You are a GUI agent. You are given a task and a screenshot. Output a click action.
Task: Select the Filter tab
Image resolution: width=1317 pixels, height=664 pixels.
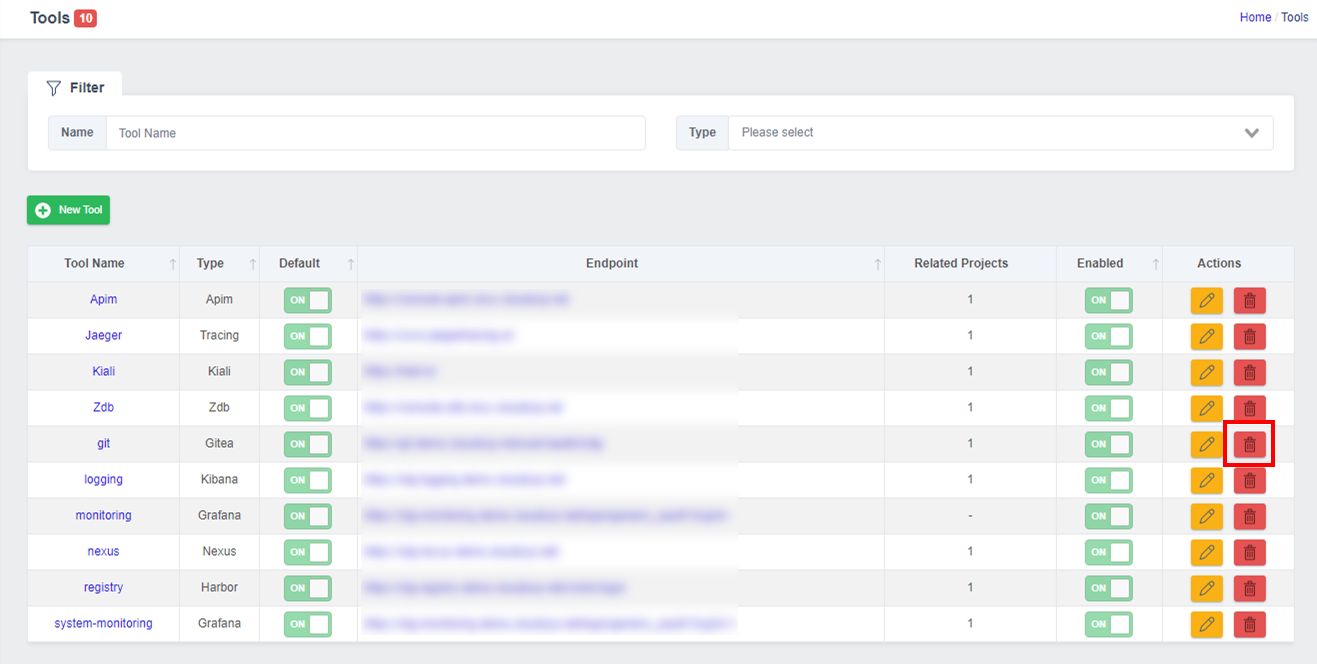coord(75,87)
